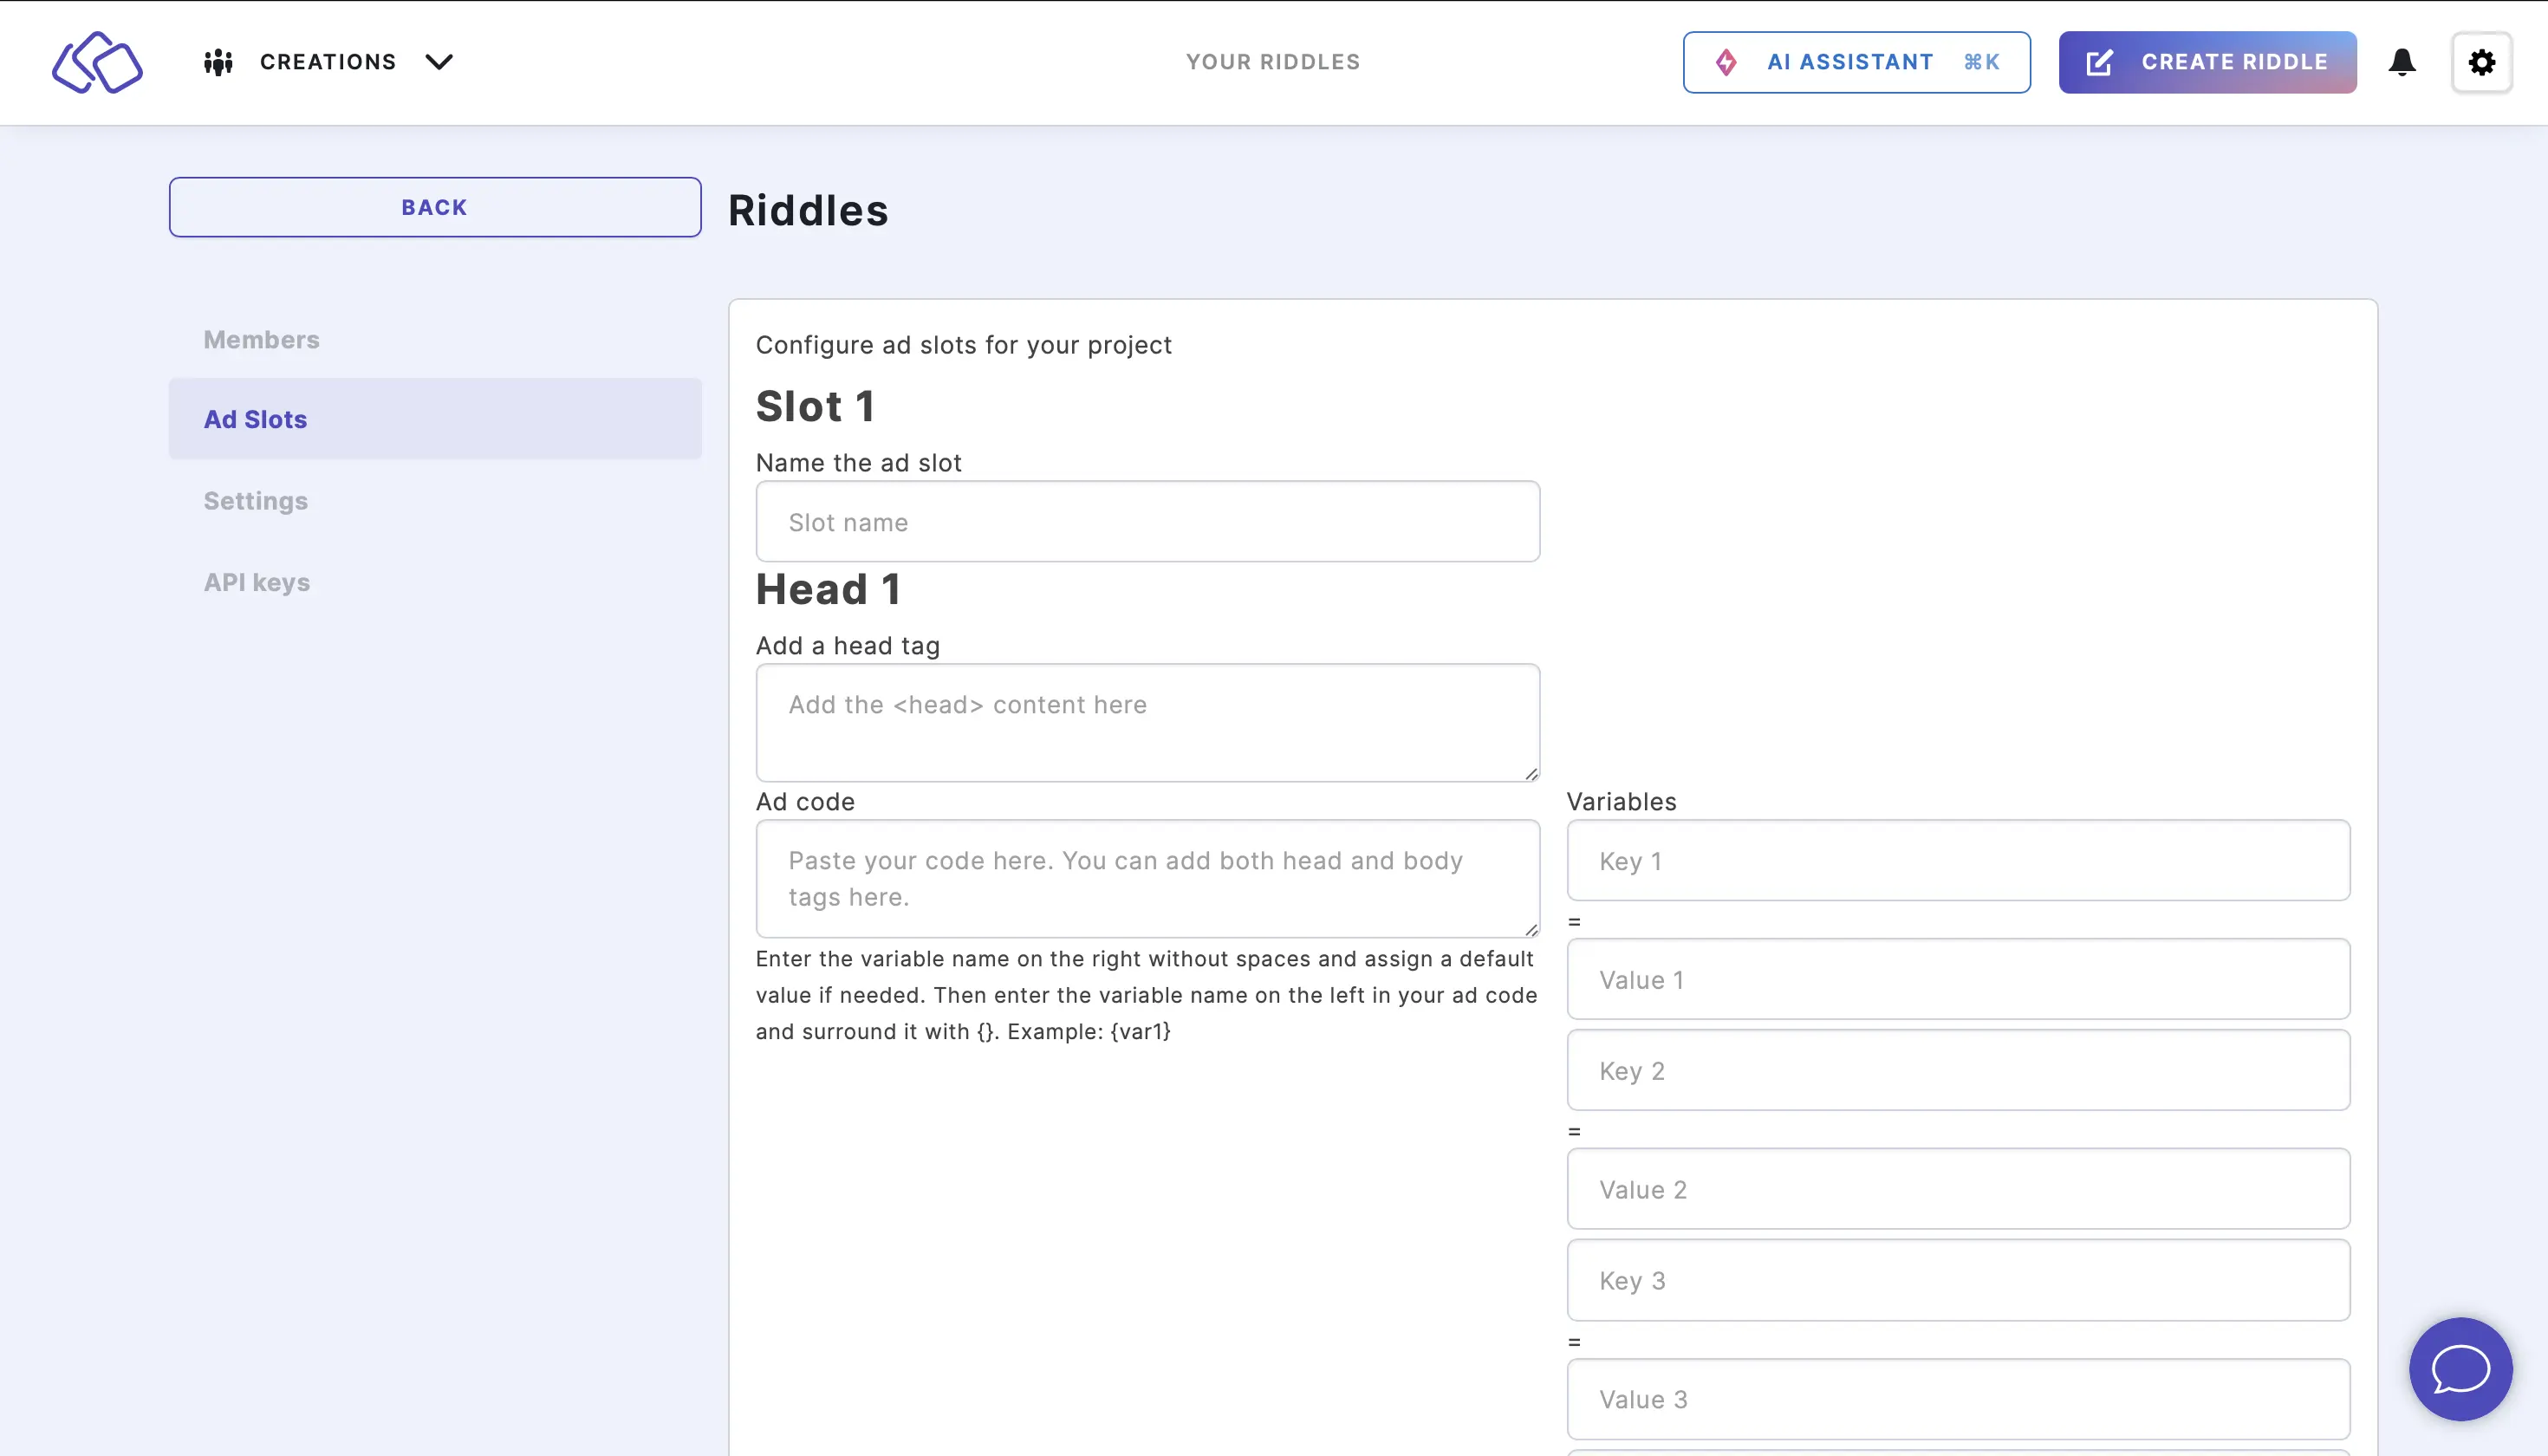2548x1456 pixels.
Task: Click the Your Riddles navigation link
Action: 1272,62
